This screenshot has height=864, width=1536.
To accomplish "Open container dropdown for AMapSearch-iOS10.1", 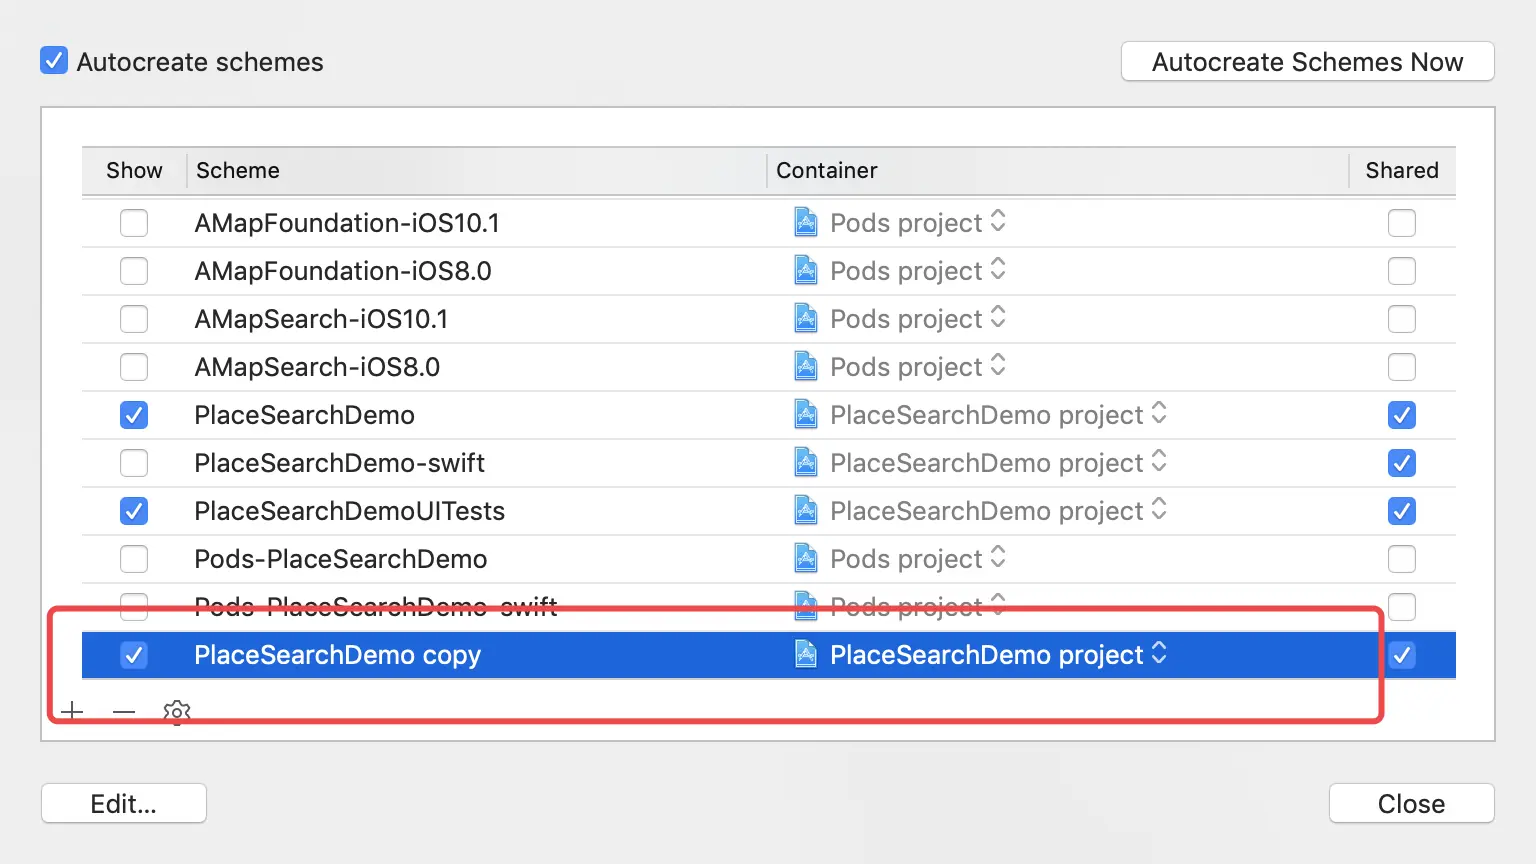I will pyautogui.click(x=998, y=318).
